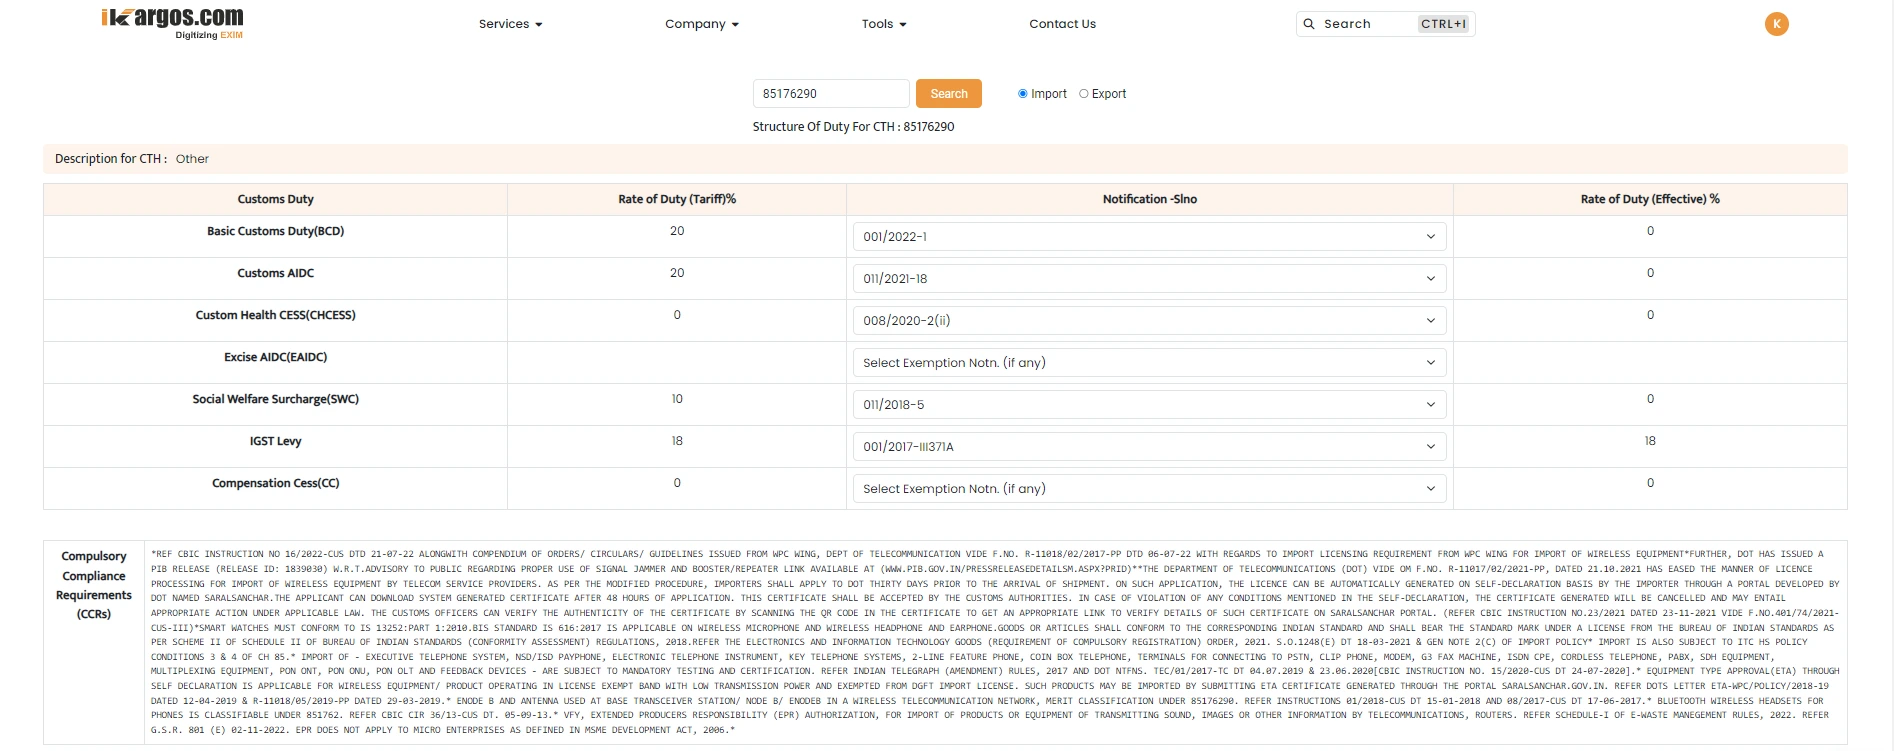Expand Excise AIDC exemption notification dropdown
Image resolution: width=1894 pixels, height=751 pixels.
[1149, 363]
